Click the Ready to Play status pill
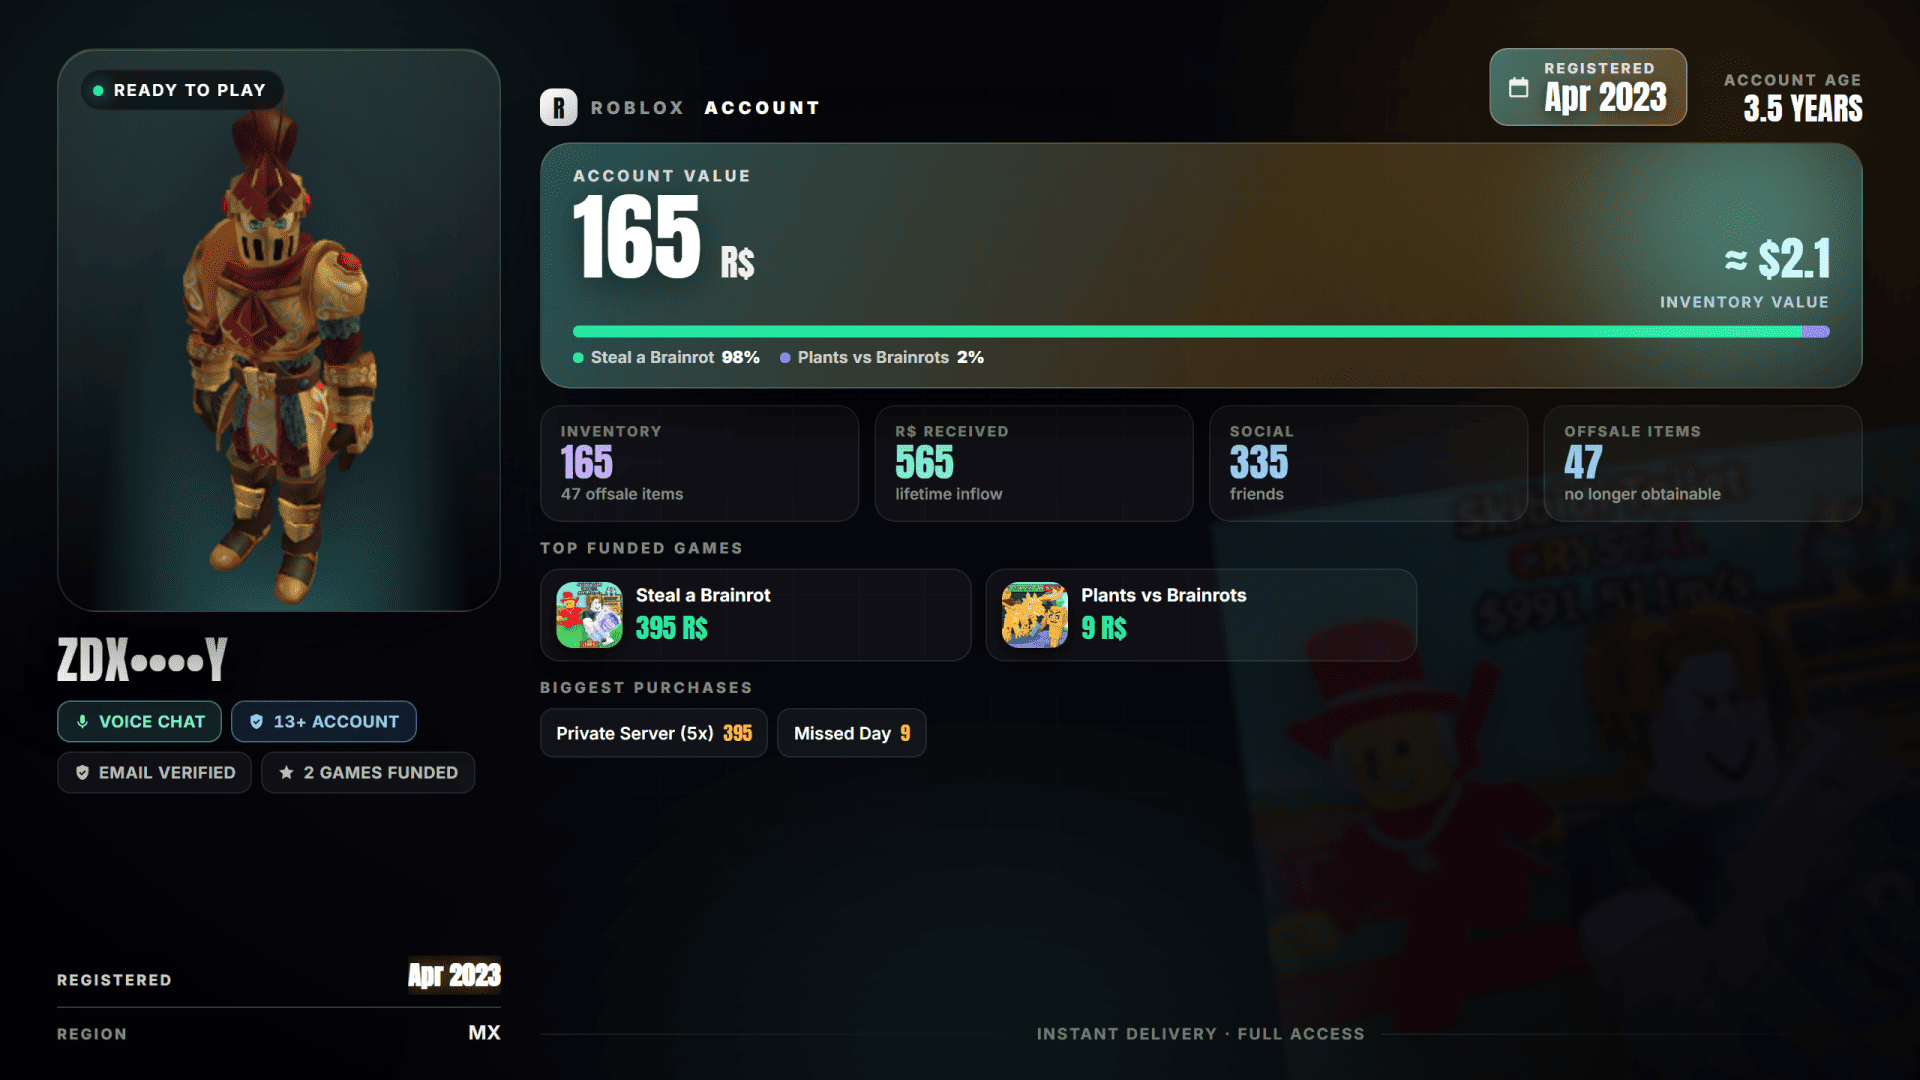1920x1080 pixels. point(181,90)
